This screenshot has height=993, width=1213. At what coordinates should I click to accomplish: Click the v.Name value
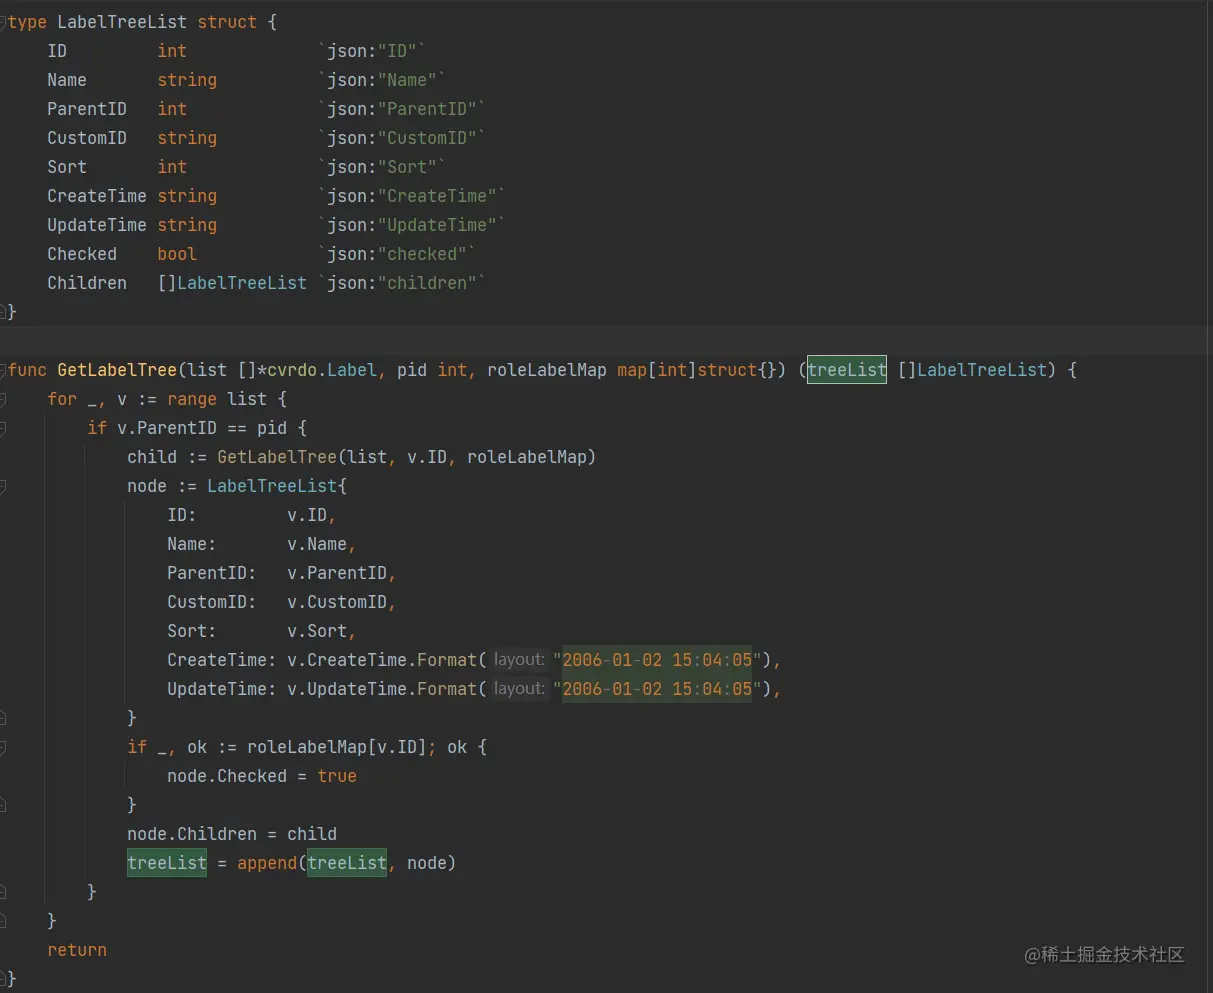tap(317, 544)
